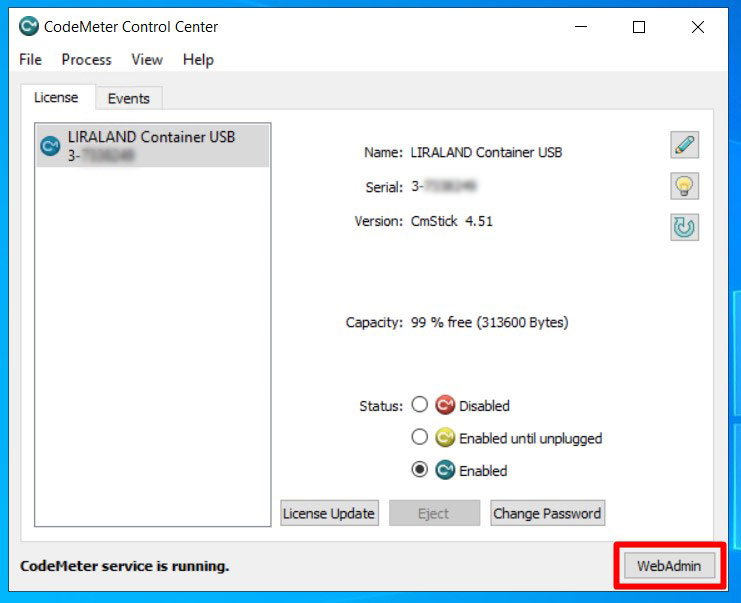Open the View menu
This screenshot has height=603, width=741.
146,60
